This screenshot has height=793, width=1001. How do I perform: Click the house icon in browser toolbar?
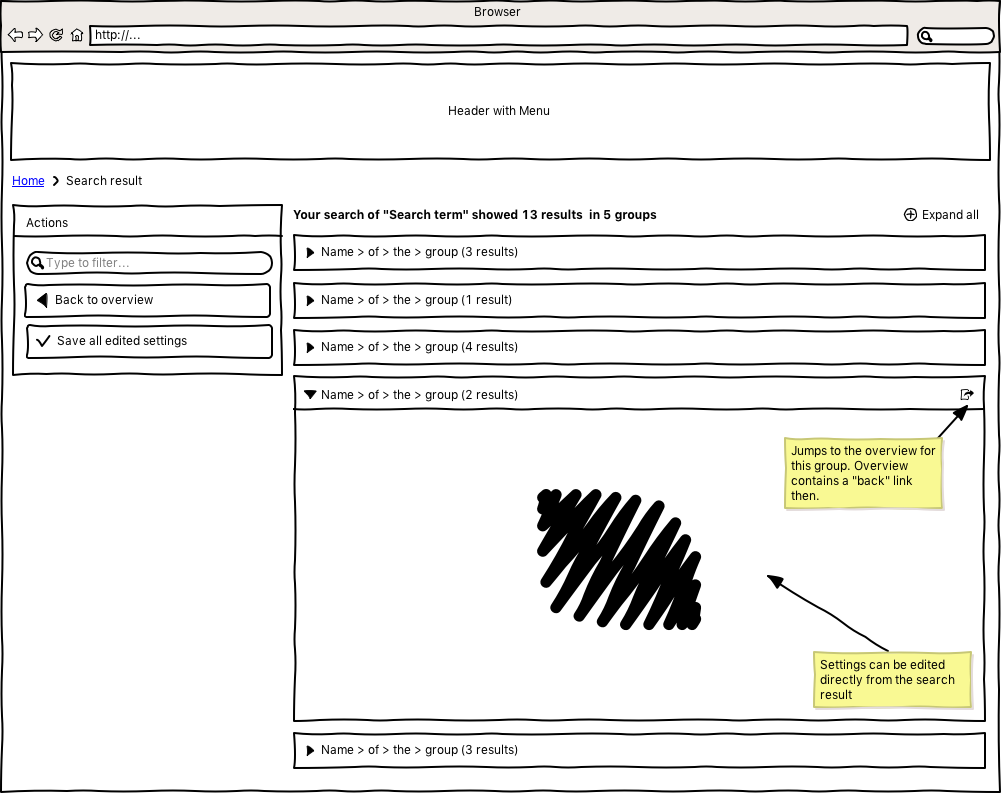point(77,35)
